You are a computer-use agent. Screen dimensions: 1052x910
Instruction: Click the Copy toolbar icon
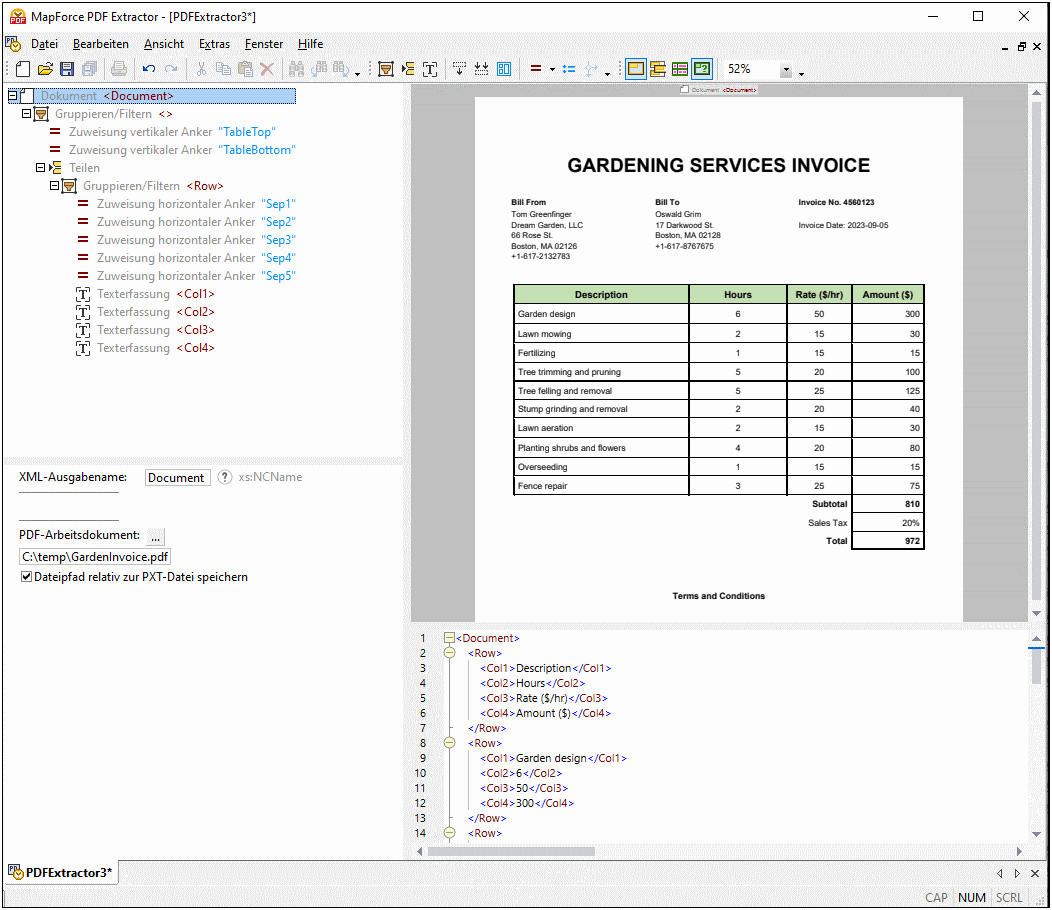pyautogui.click(x=223, y=69)
